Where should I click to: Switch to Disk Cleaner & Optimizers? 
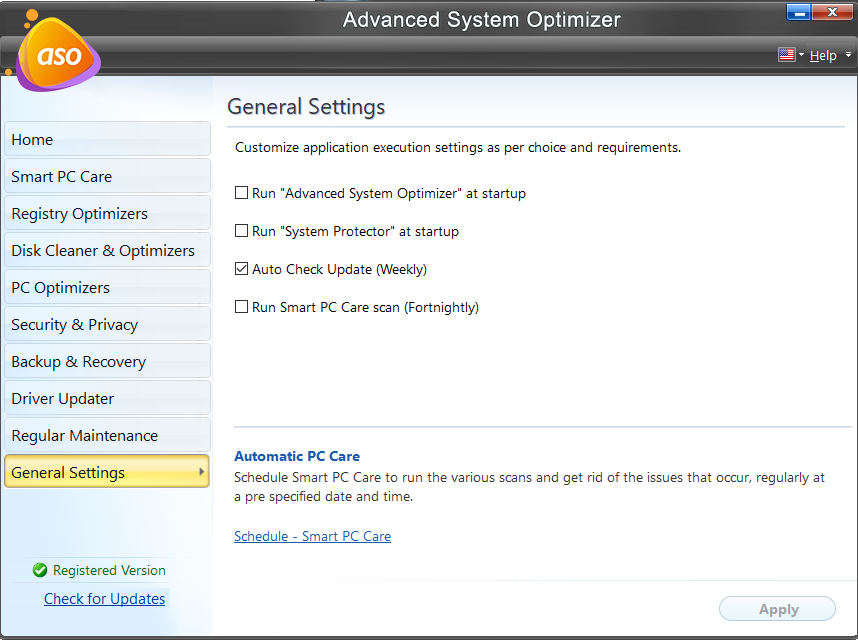pyautogui.click(x=107, y=251)
